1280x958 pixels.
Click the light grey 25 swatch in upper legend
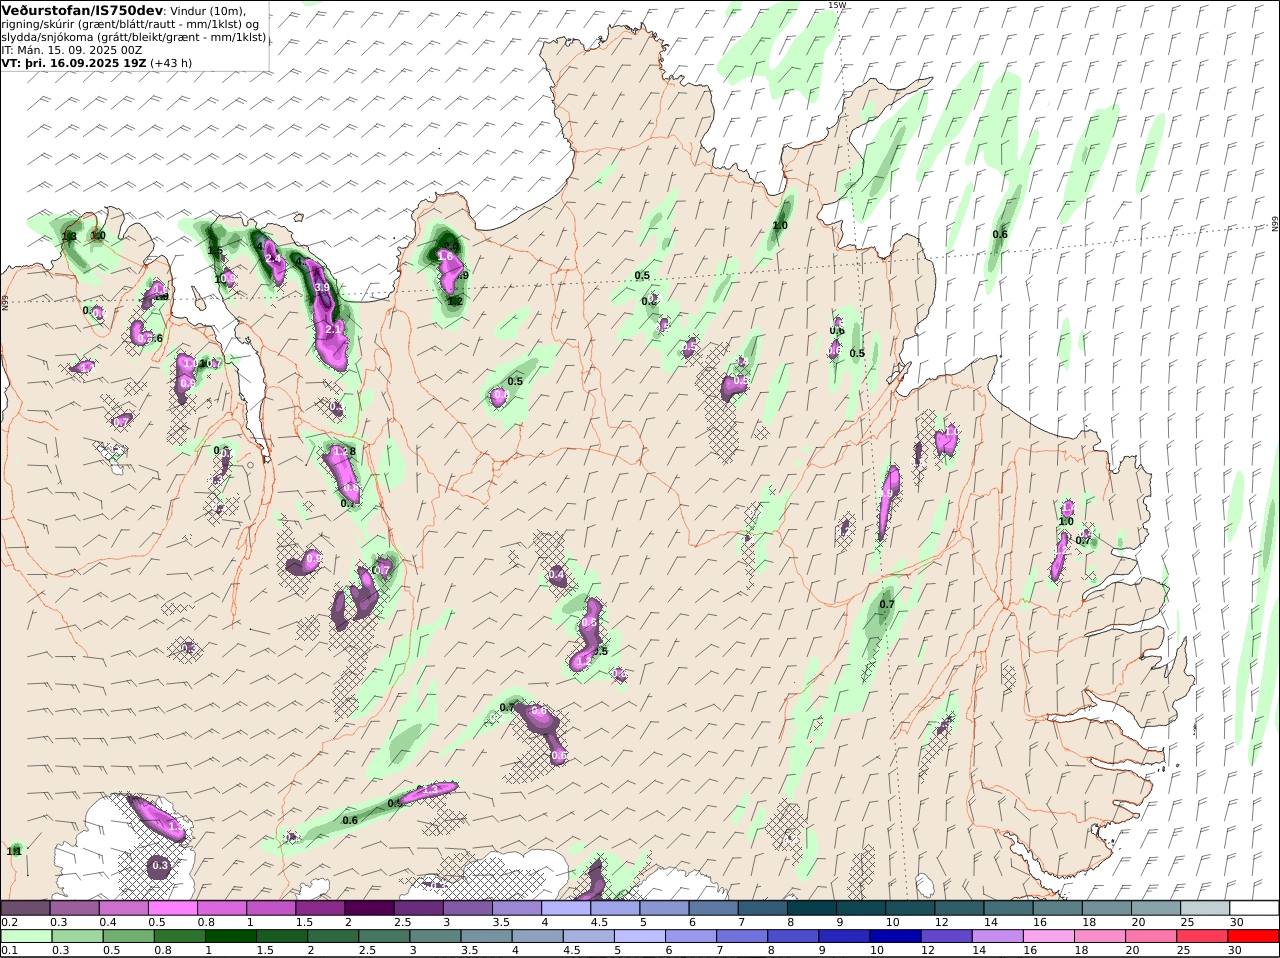[x=1205, y=908]
